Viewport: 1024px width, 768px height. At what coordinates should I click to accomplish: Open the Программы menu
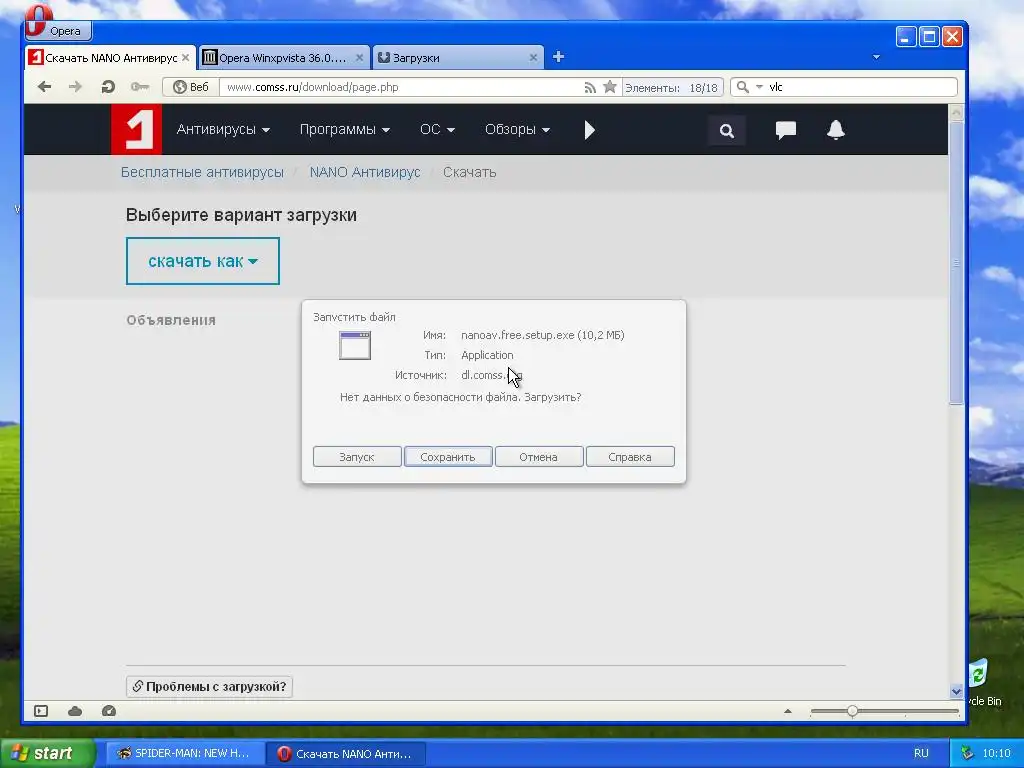pos(345,129)
